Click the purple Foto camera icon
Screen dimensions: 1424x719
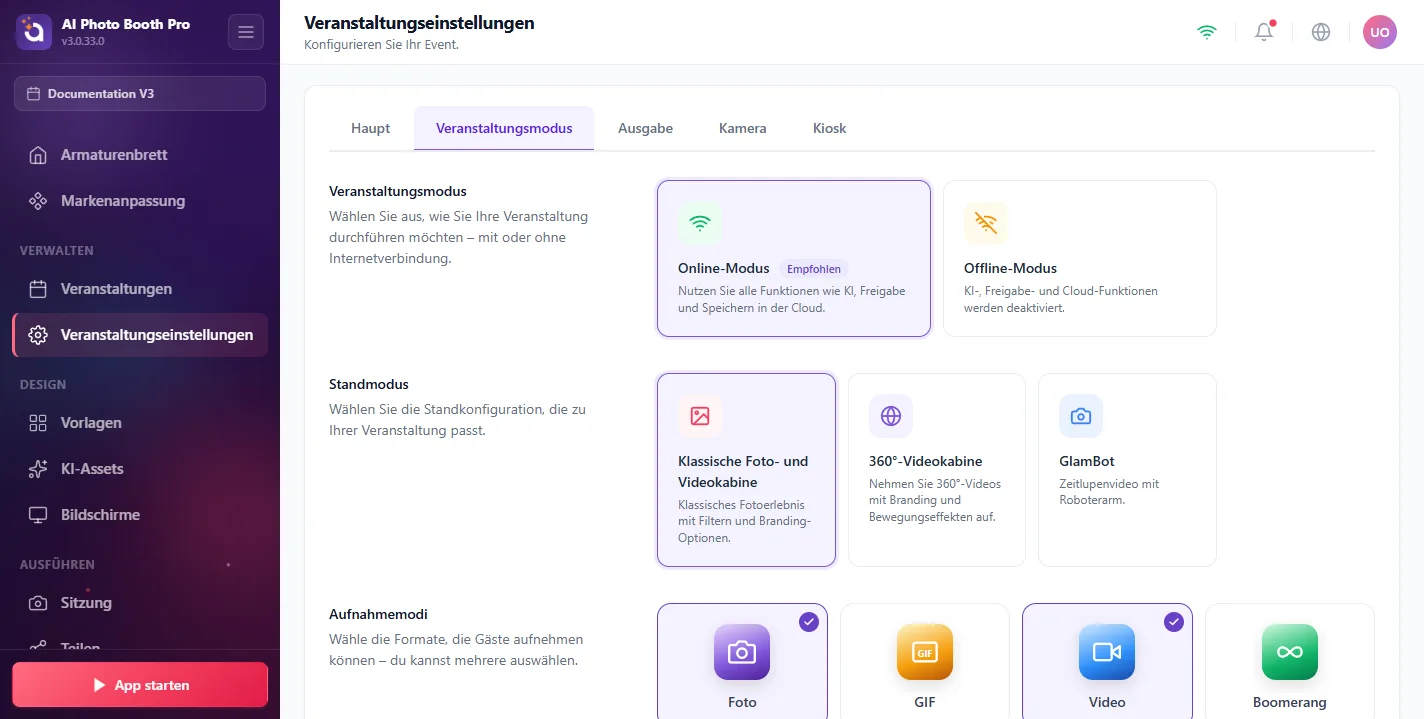pos(742,652)
